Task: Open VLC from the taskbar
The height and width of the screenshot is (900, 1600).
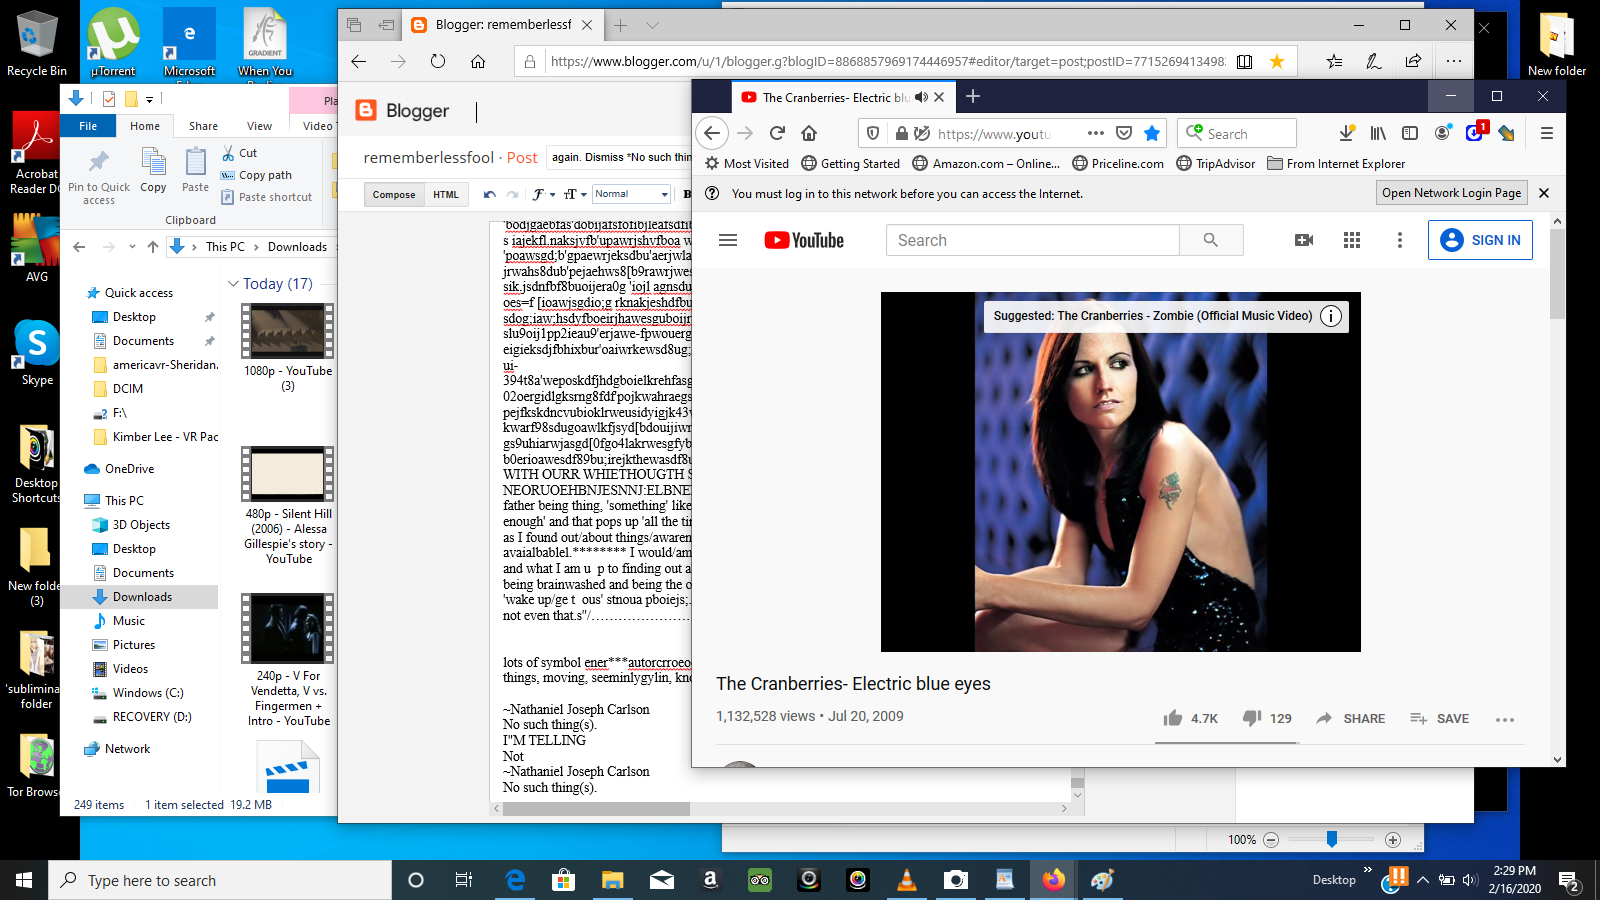Action: [907, 880]
